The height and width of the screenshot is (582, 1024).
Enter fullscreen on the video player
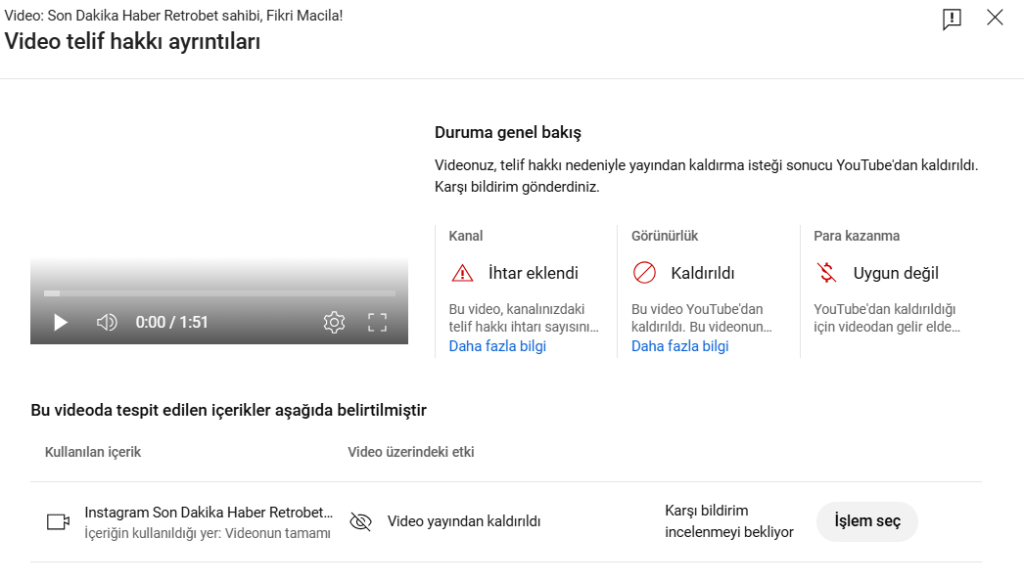coord(377,322)
